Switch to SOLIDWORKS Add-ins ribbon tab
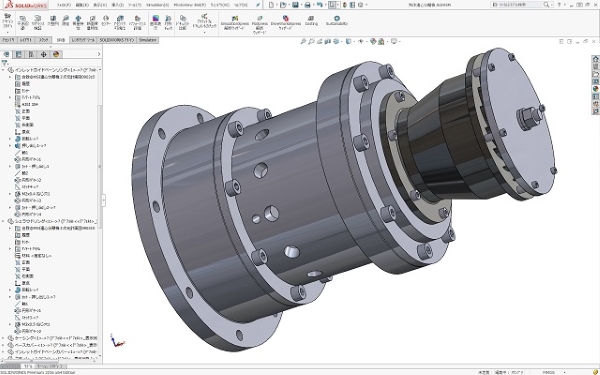Screen dimensions: 600x375 click(117, 40)
